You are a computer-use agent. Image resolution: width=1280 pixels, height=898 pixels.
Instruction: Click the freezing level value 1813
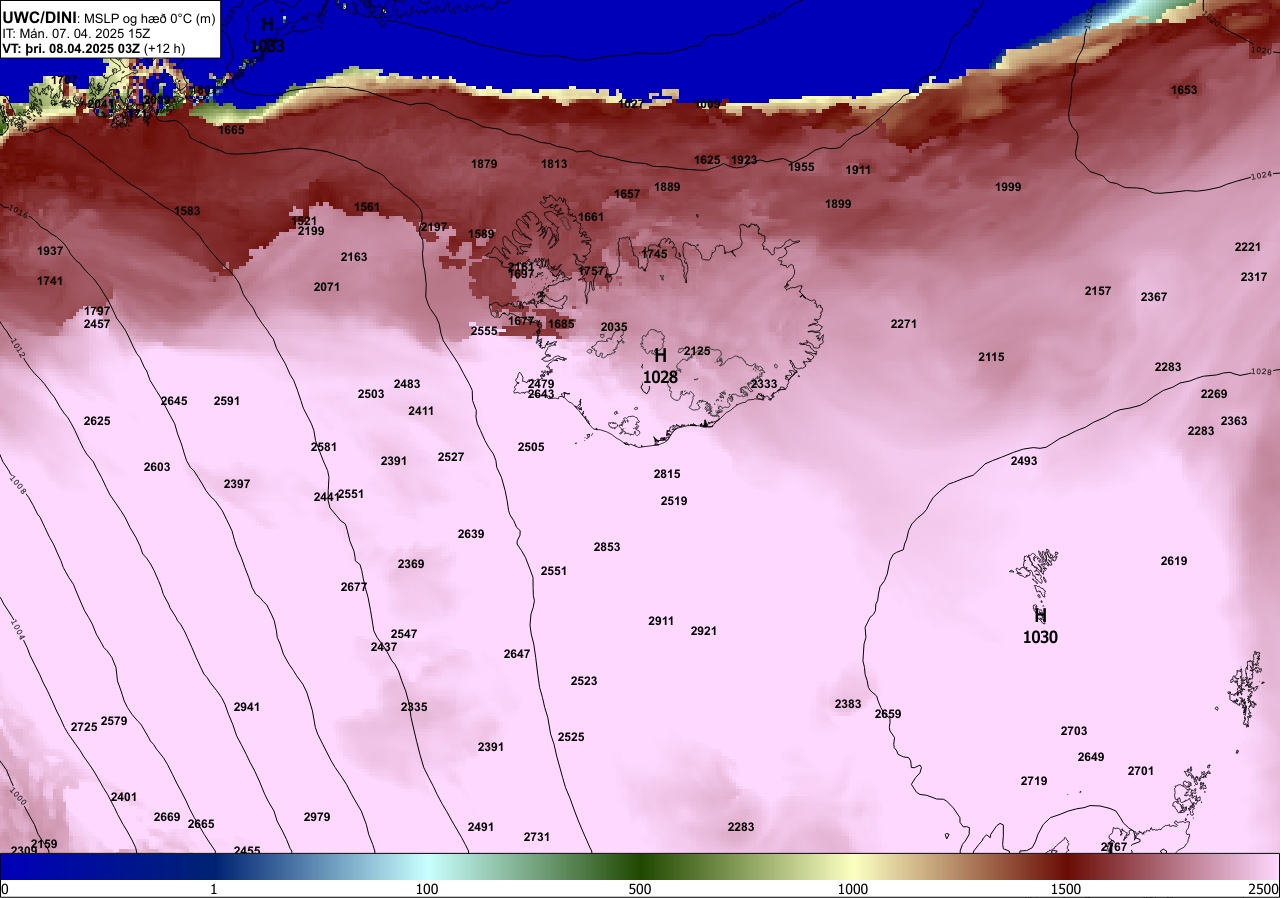[x=554, y=164]
